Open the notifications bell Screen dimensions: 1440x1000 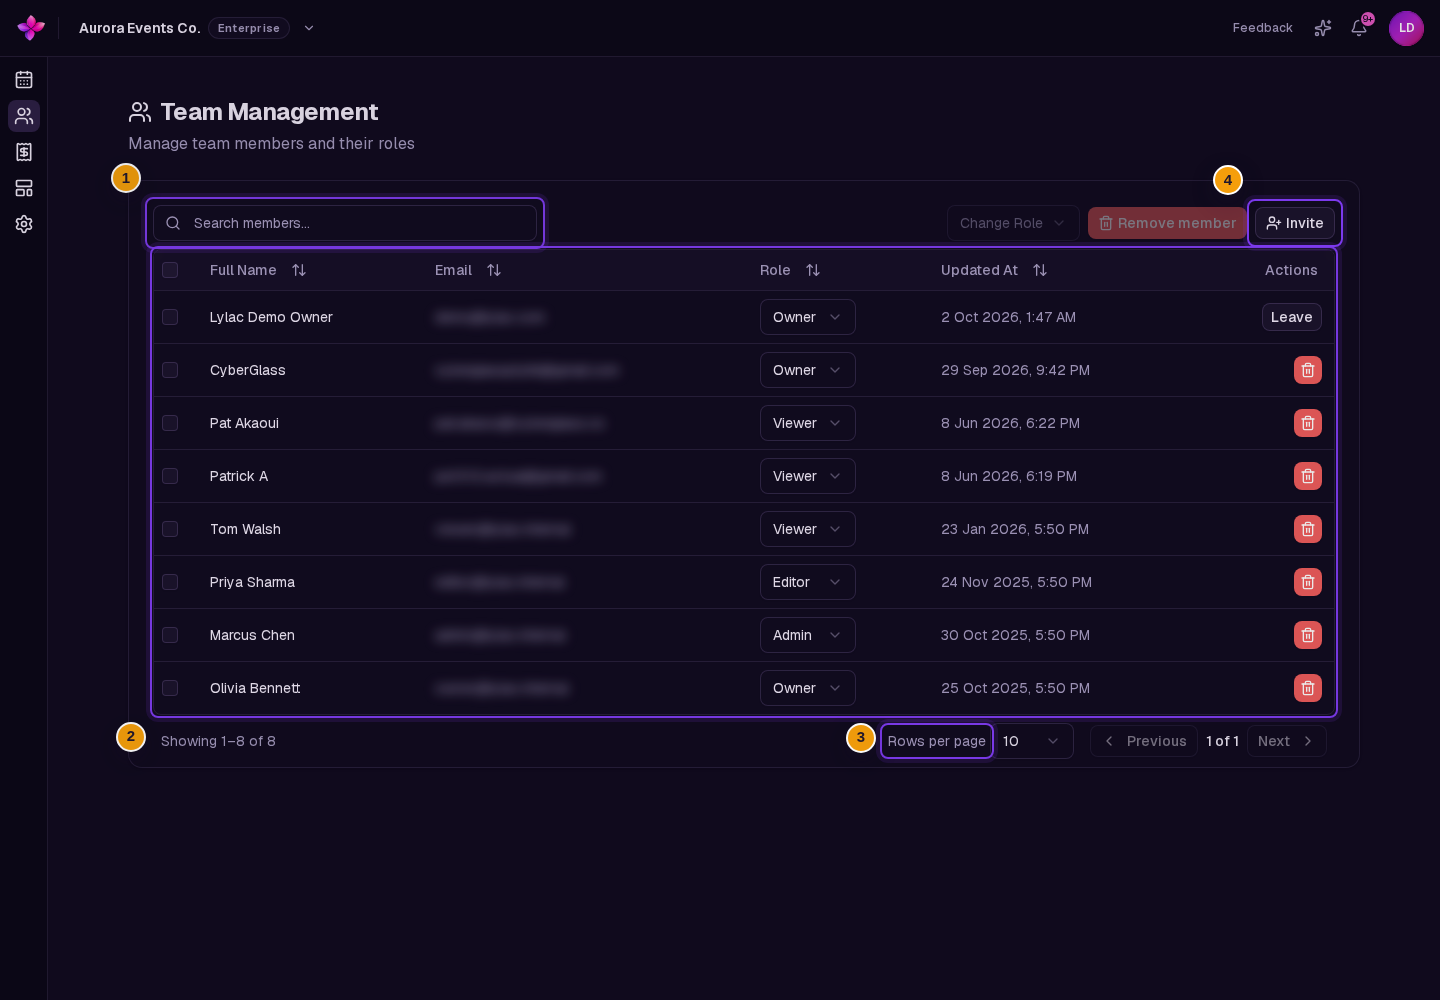(x=1359, y=28)
